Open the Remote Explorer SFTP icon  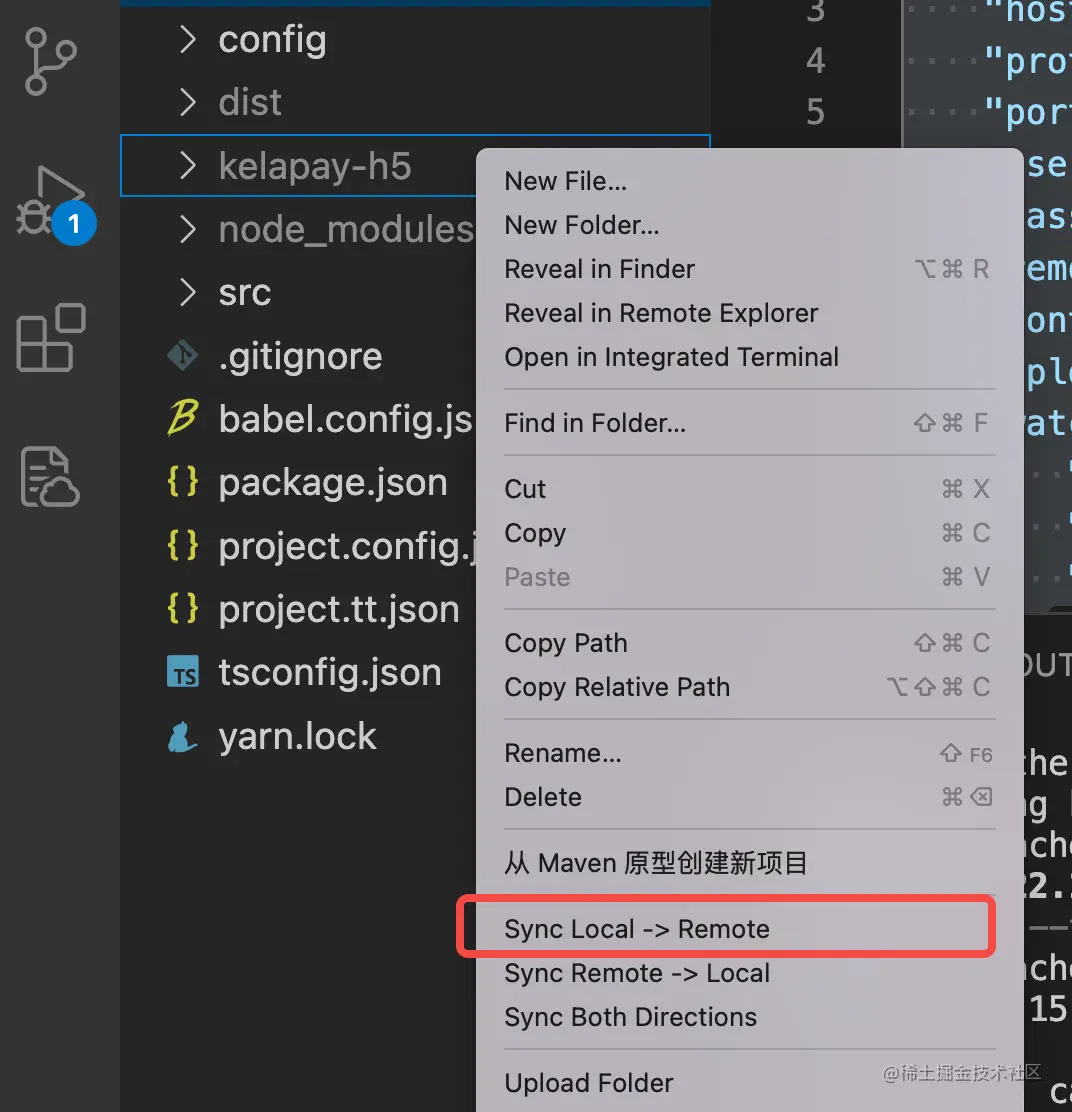tap(50, 477)
